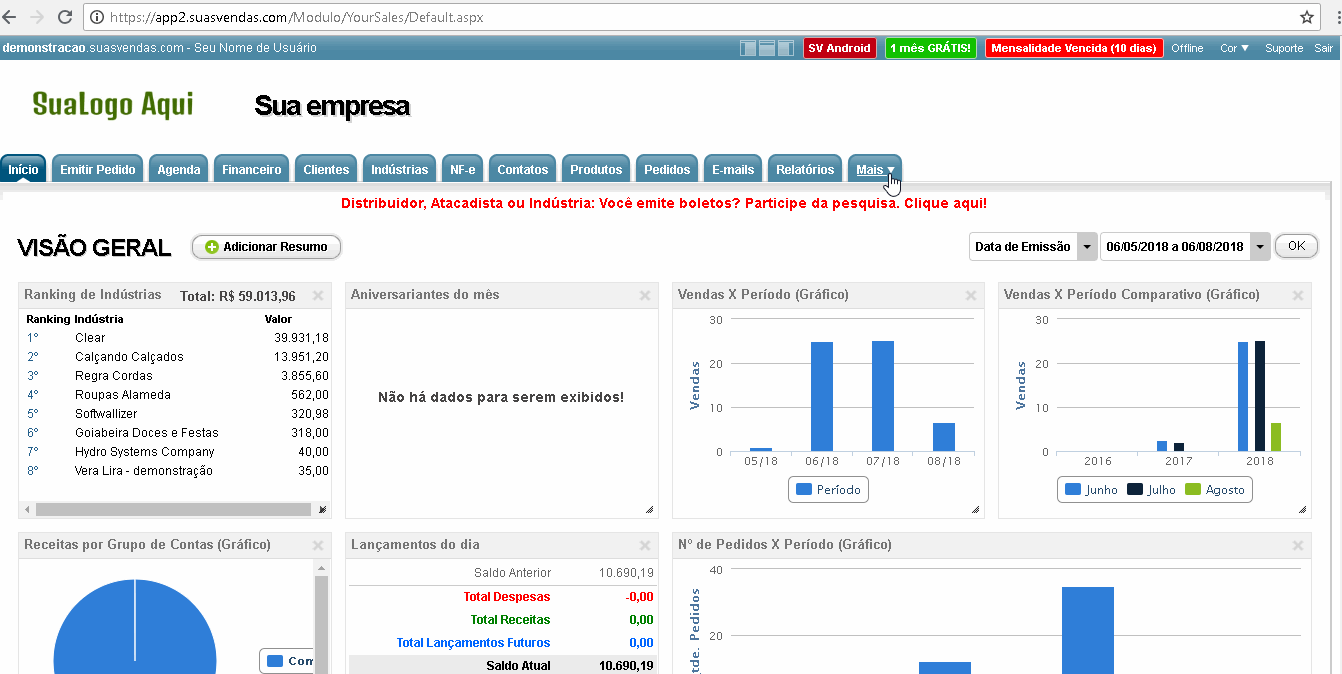Viewport: 1342px width, 674px height.
Task: Click the SV Android button
Action: pyautogui.click(x=840, y=48)
